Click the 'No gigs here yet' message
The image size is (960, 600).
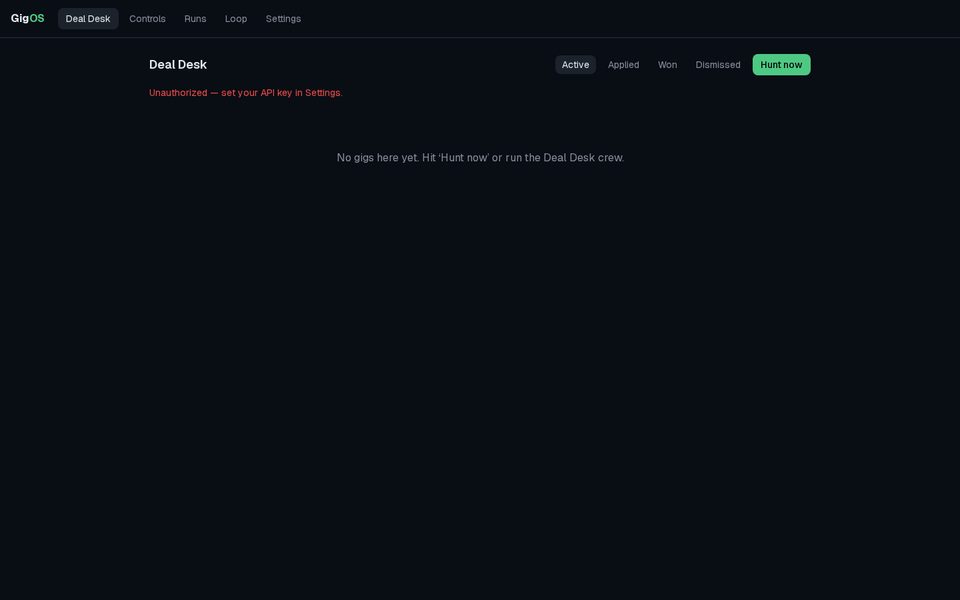[x=480, y=157]
